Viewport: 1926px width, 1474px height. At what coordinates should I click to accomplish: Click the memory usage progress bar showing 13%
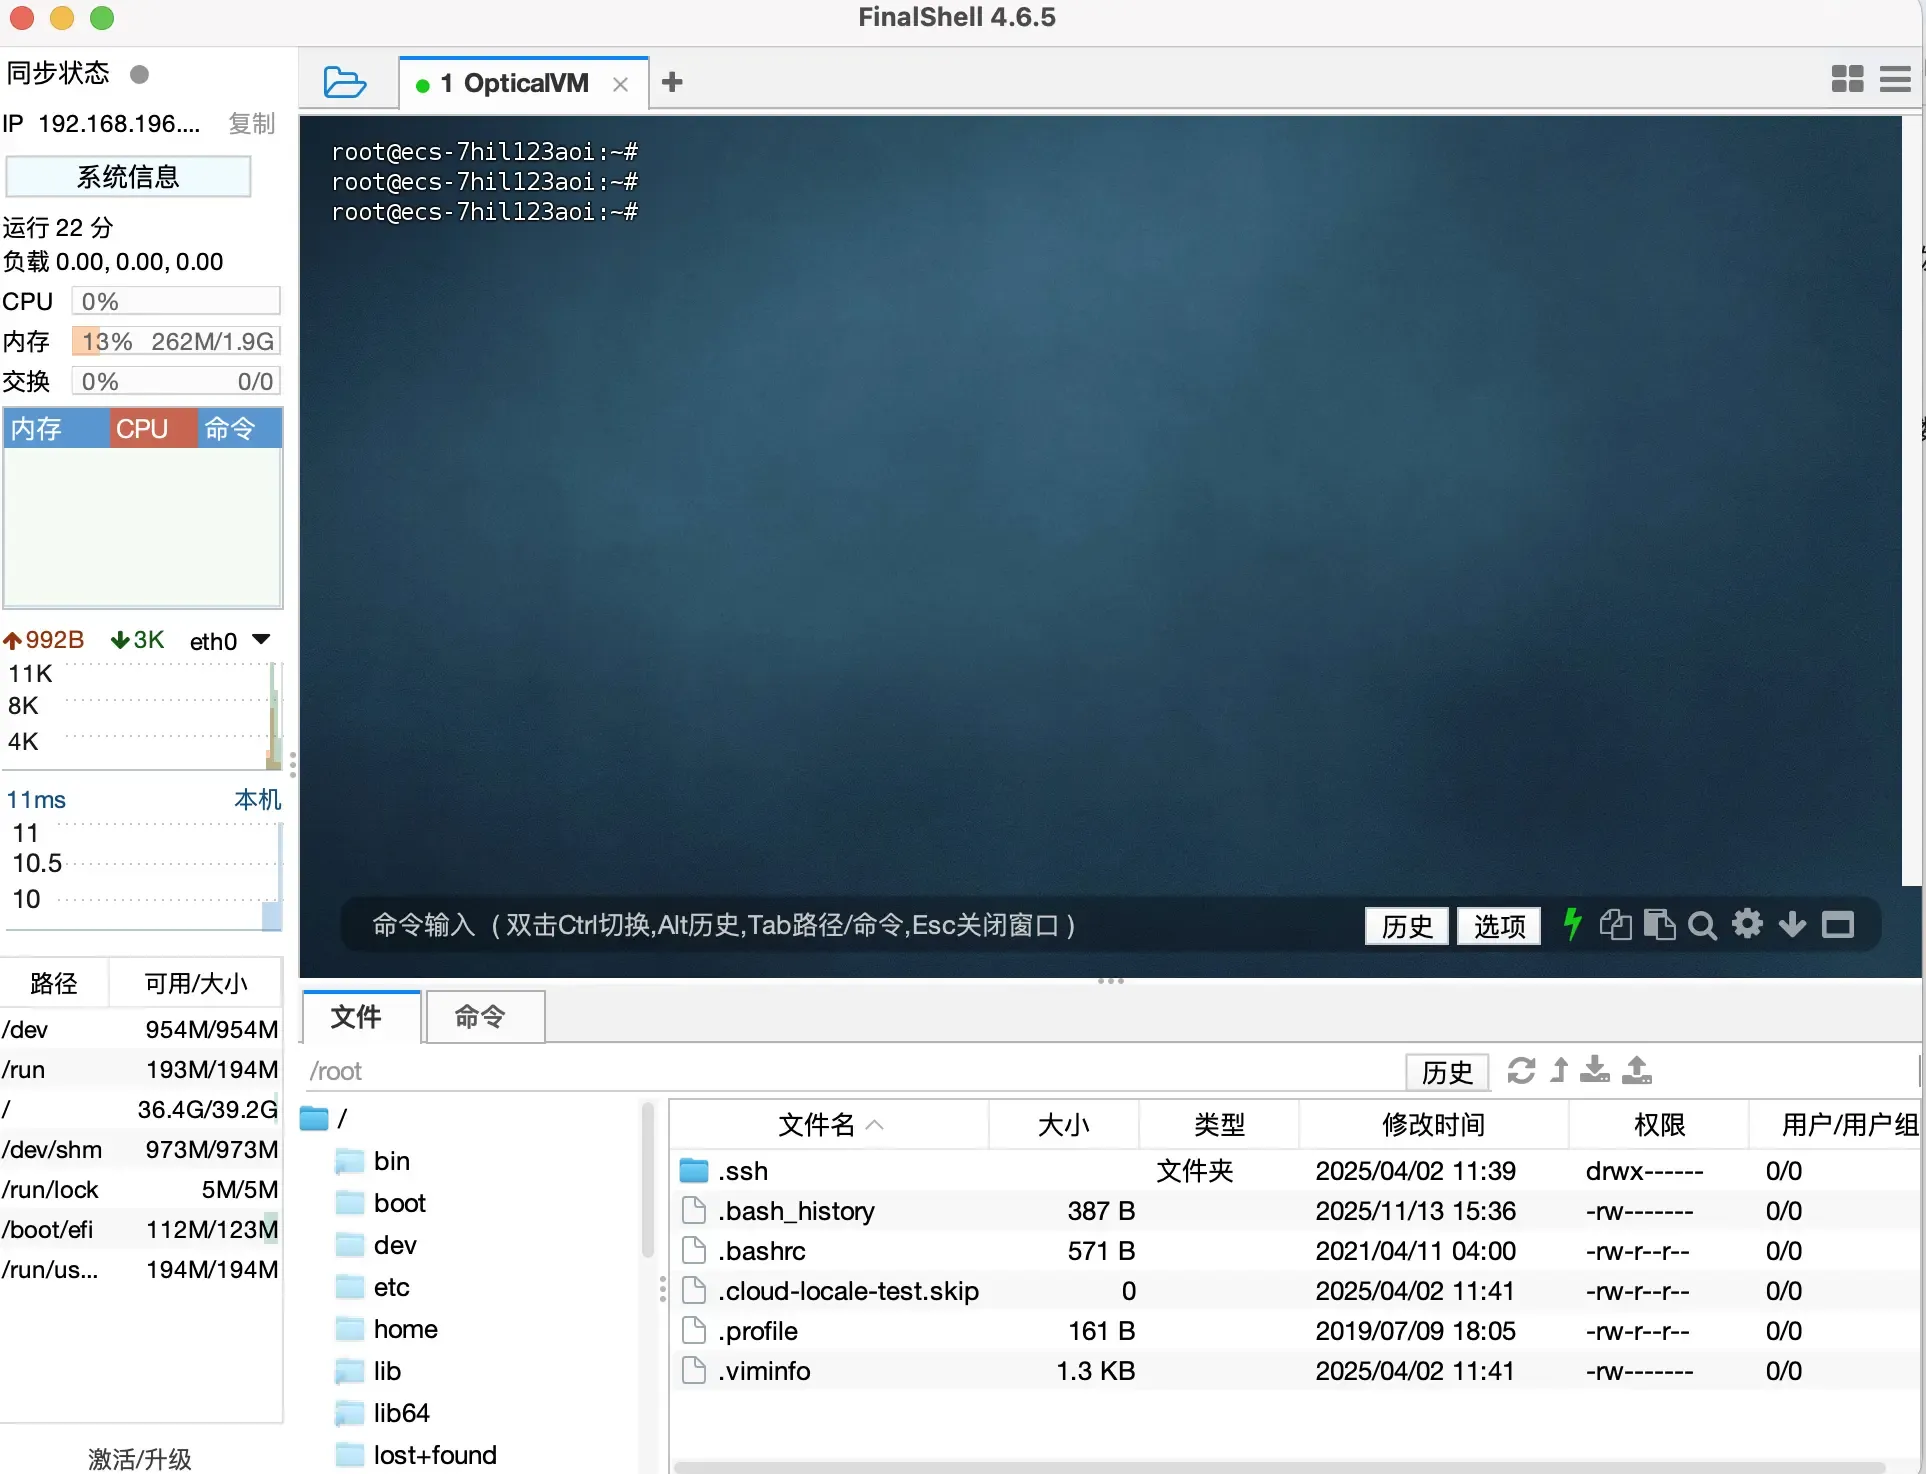176,340
